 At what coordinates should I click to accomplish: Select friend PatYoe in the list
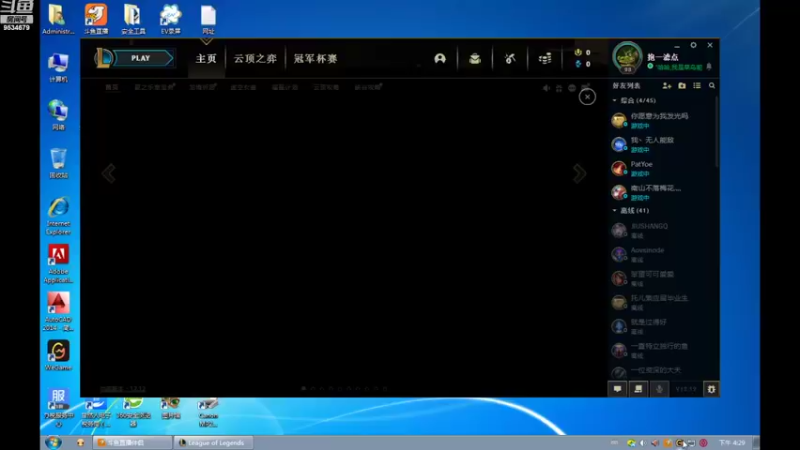662,168
